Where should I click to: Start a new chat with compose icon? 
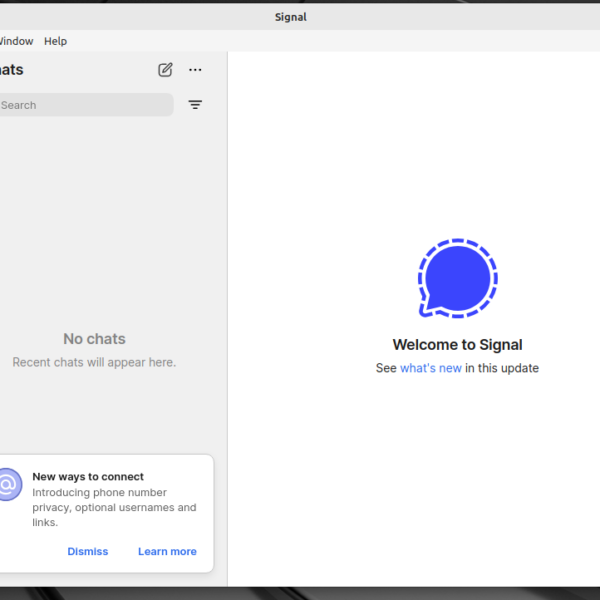(165, 70)
